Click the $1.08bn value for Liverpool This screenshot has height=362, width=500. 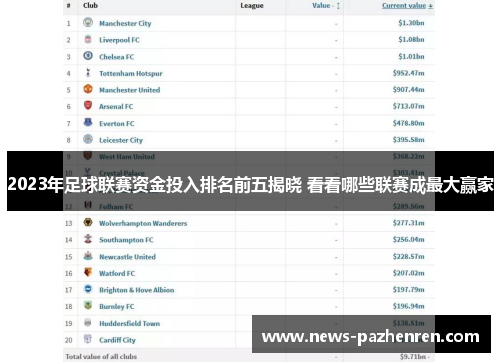411,40
